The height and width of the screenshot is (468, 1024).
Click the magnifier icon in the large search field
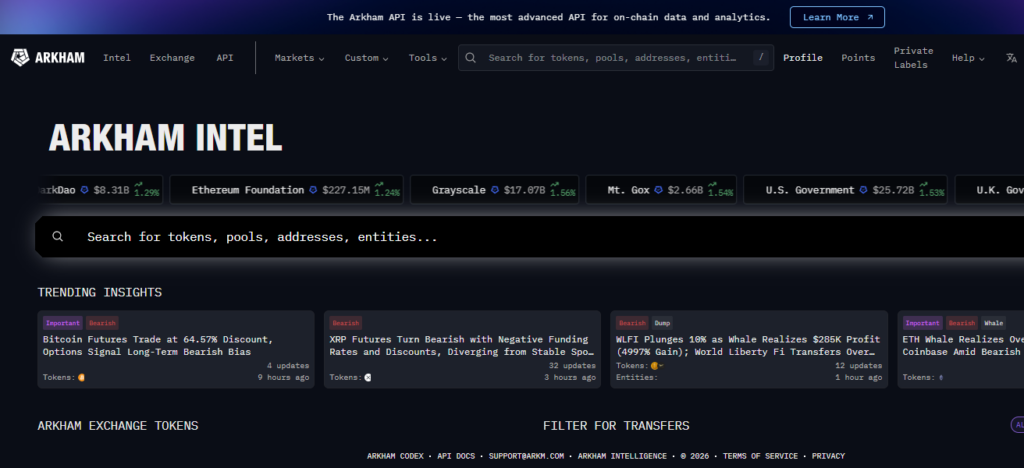click(57, 236)
